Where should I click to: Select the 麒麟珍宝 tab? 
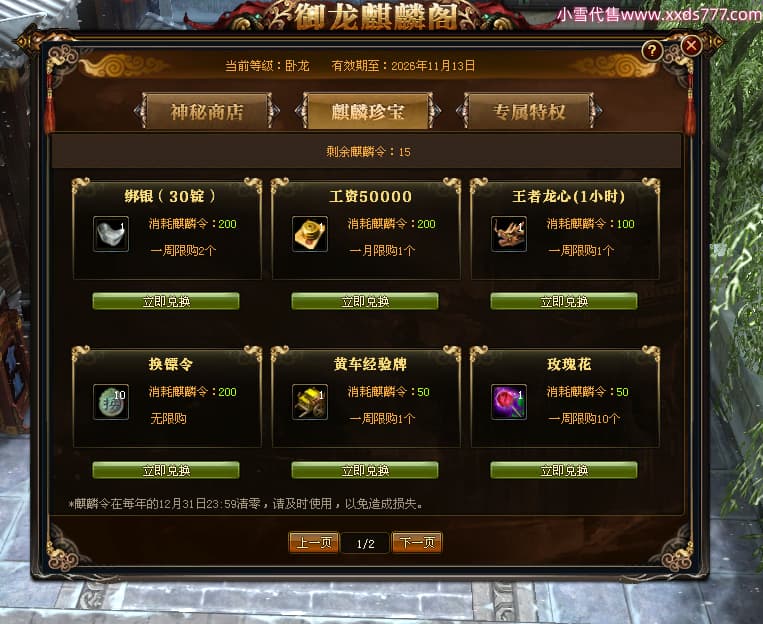[368, 111]
